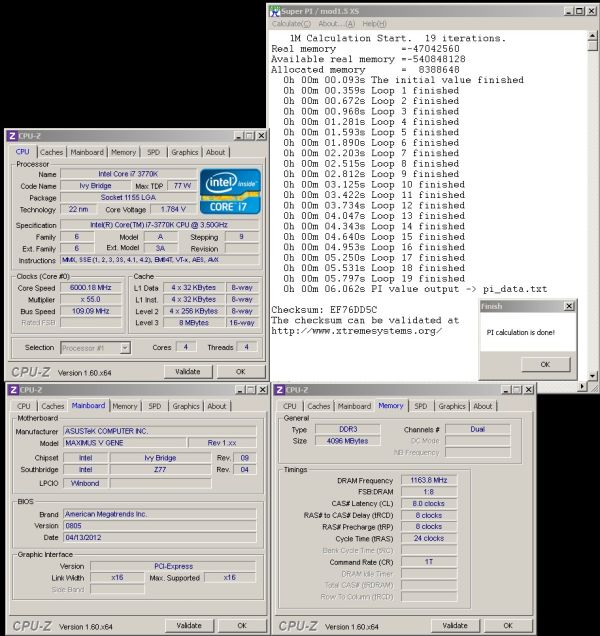Click the manufacturer ASUSTeK COMPUTER INC. field

(x=160, y=431)
